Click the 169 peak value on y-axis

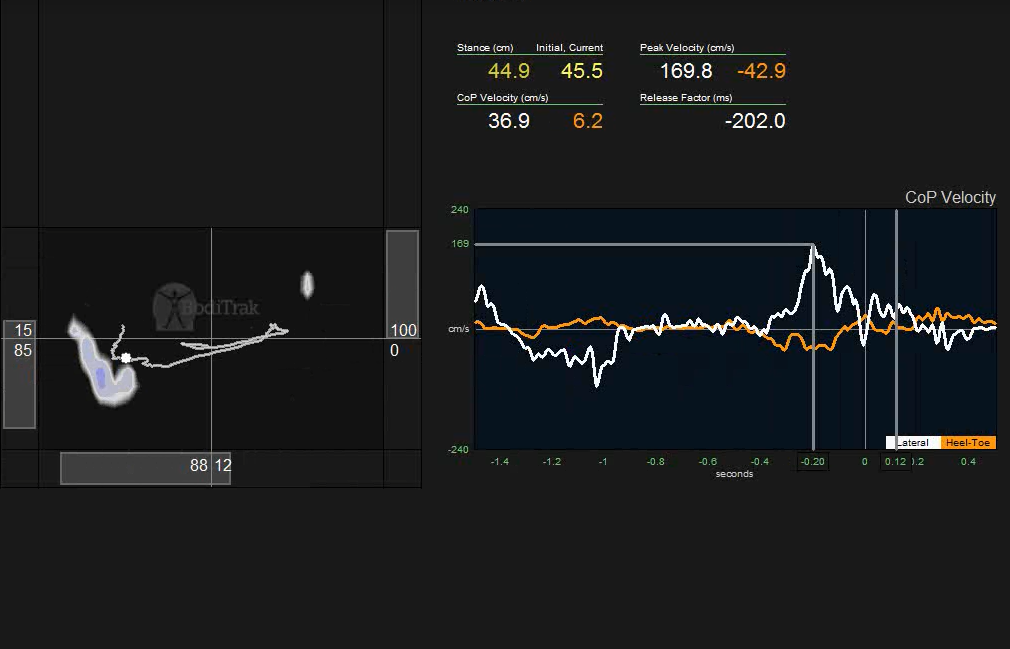click(x=459, y=244)
